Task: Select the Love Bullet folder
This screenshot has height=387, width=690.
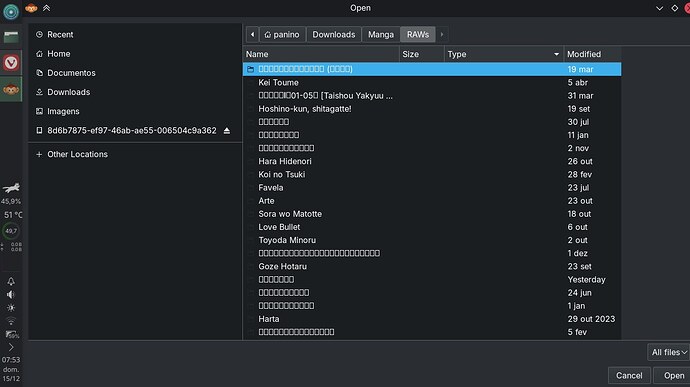Action: tap(432, 227)
